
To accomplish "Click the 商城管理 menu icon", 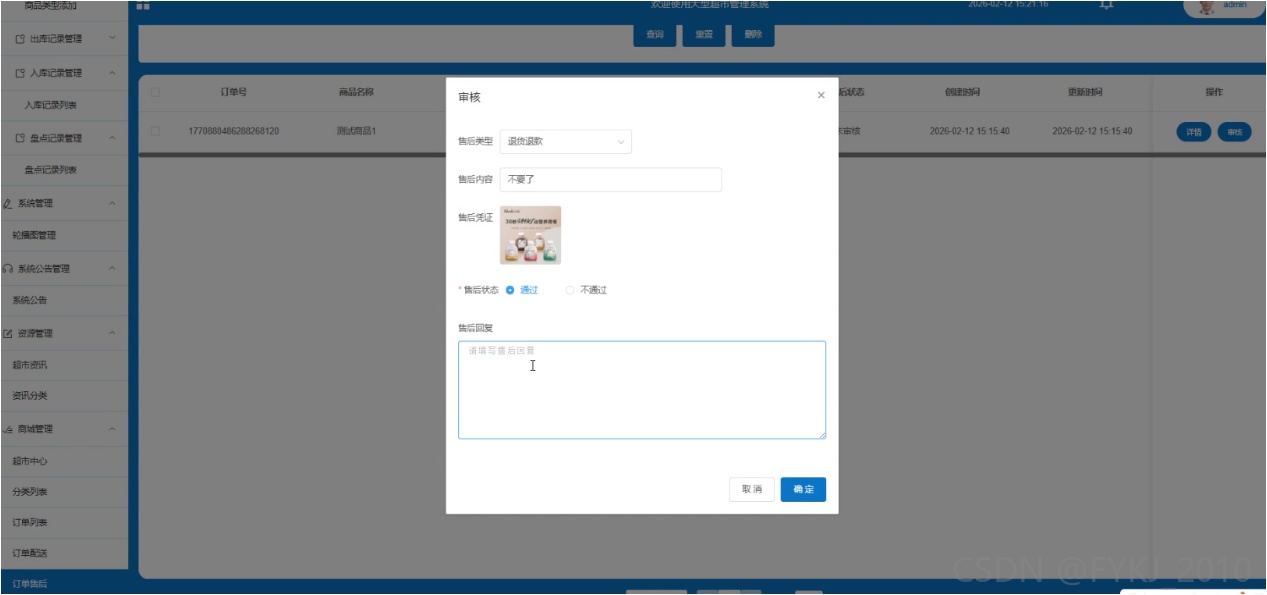I will point(8,429).
